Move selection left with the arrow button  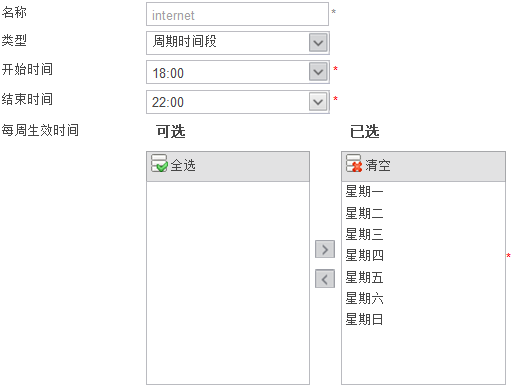(x=325, y=279)
